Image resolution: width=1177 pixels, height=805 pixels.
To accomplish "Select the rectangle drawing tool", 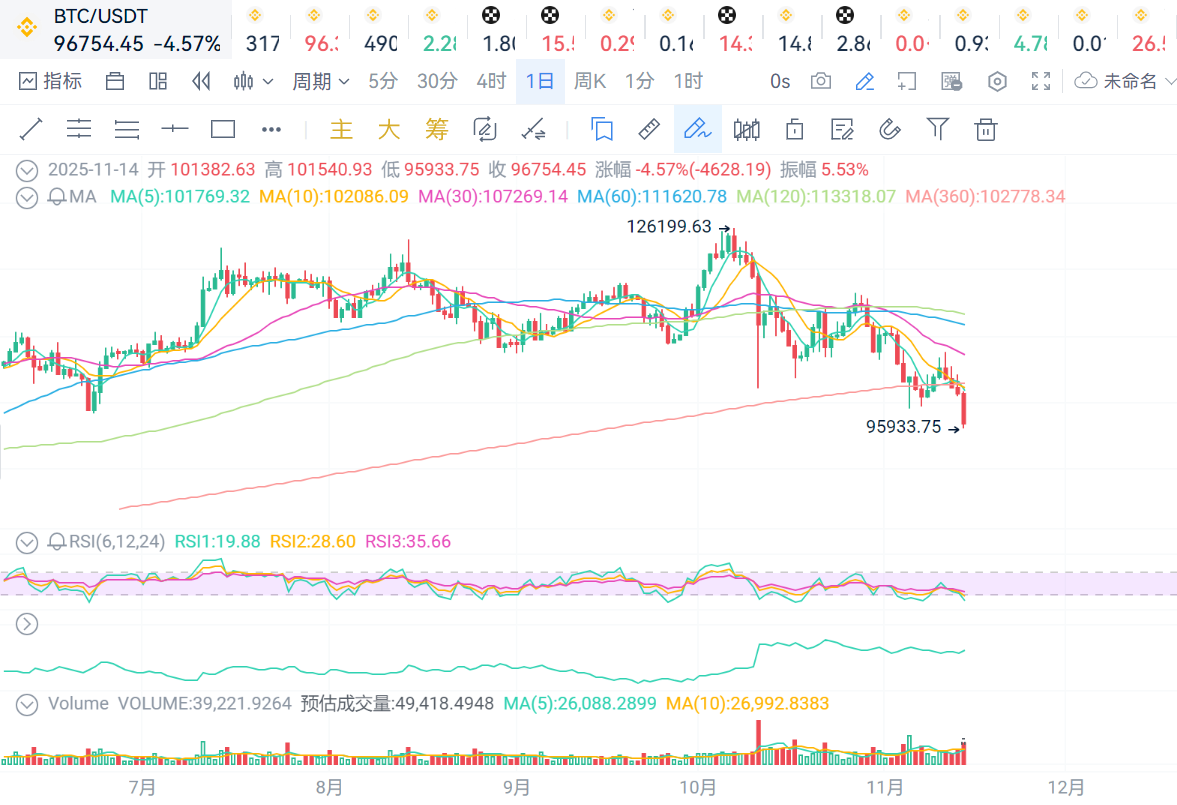I will pos(223,129).
